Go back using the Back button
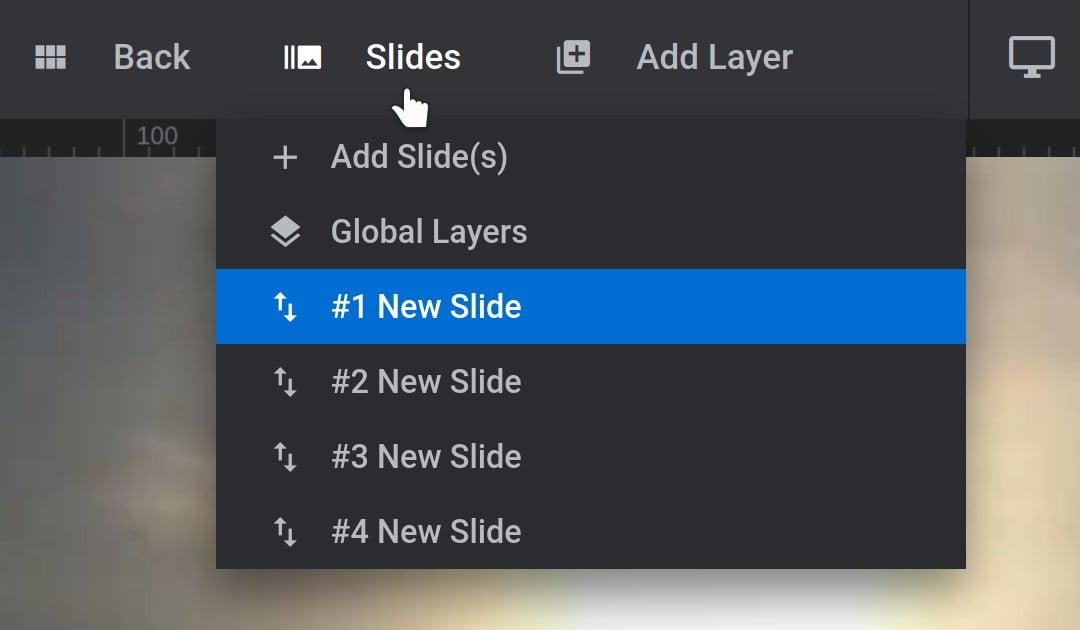The image size is (1080, 630). 152,57
